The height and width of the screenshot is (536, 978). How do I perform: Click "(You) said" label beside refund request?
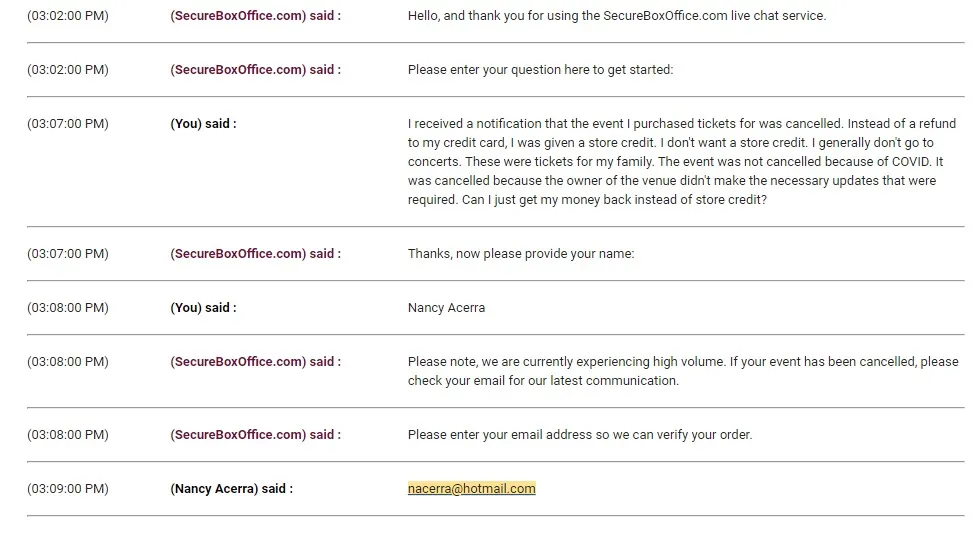tap(203, 124)
